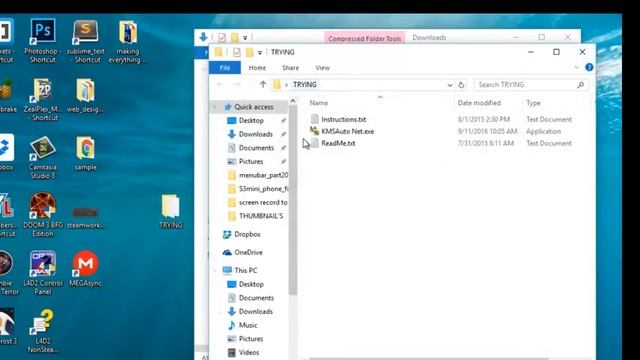
Task: Sort files by Type column
Action: pos(533,103)
